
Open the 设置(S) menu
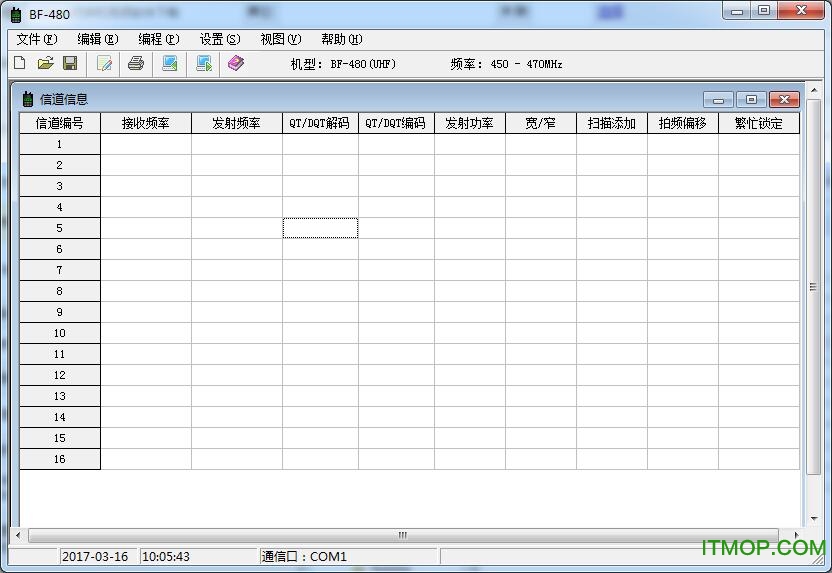tap(220, 39)
